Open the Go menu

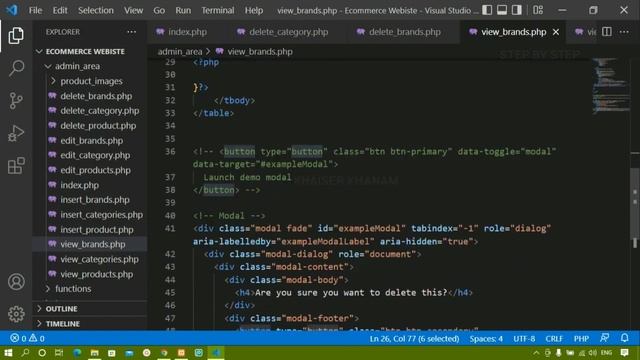click(x=159, y=10)
